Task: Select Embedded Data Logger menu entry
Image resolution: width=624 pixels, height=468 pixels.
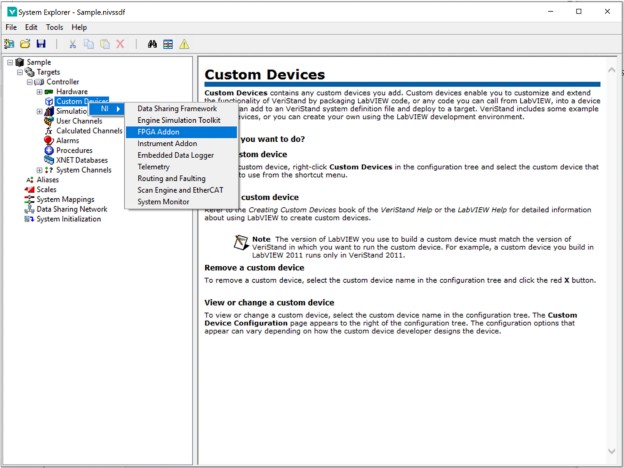Action: tap(181, 155)
